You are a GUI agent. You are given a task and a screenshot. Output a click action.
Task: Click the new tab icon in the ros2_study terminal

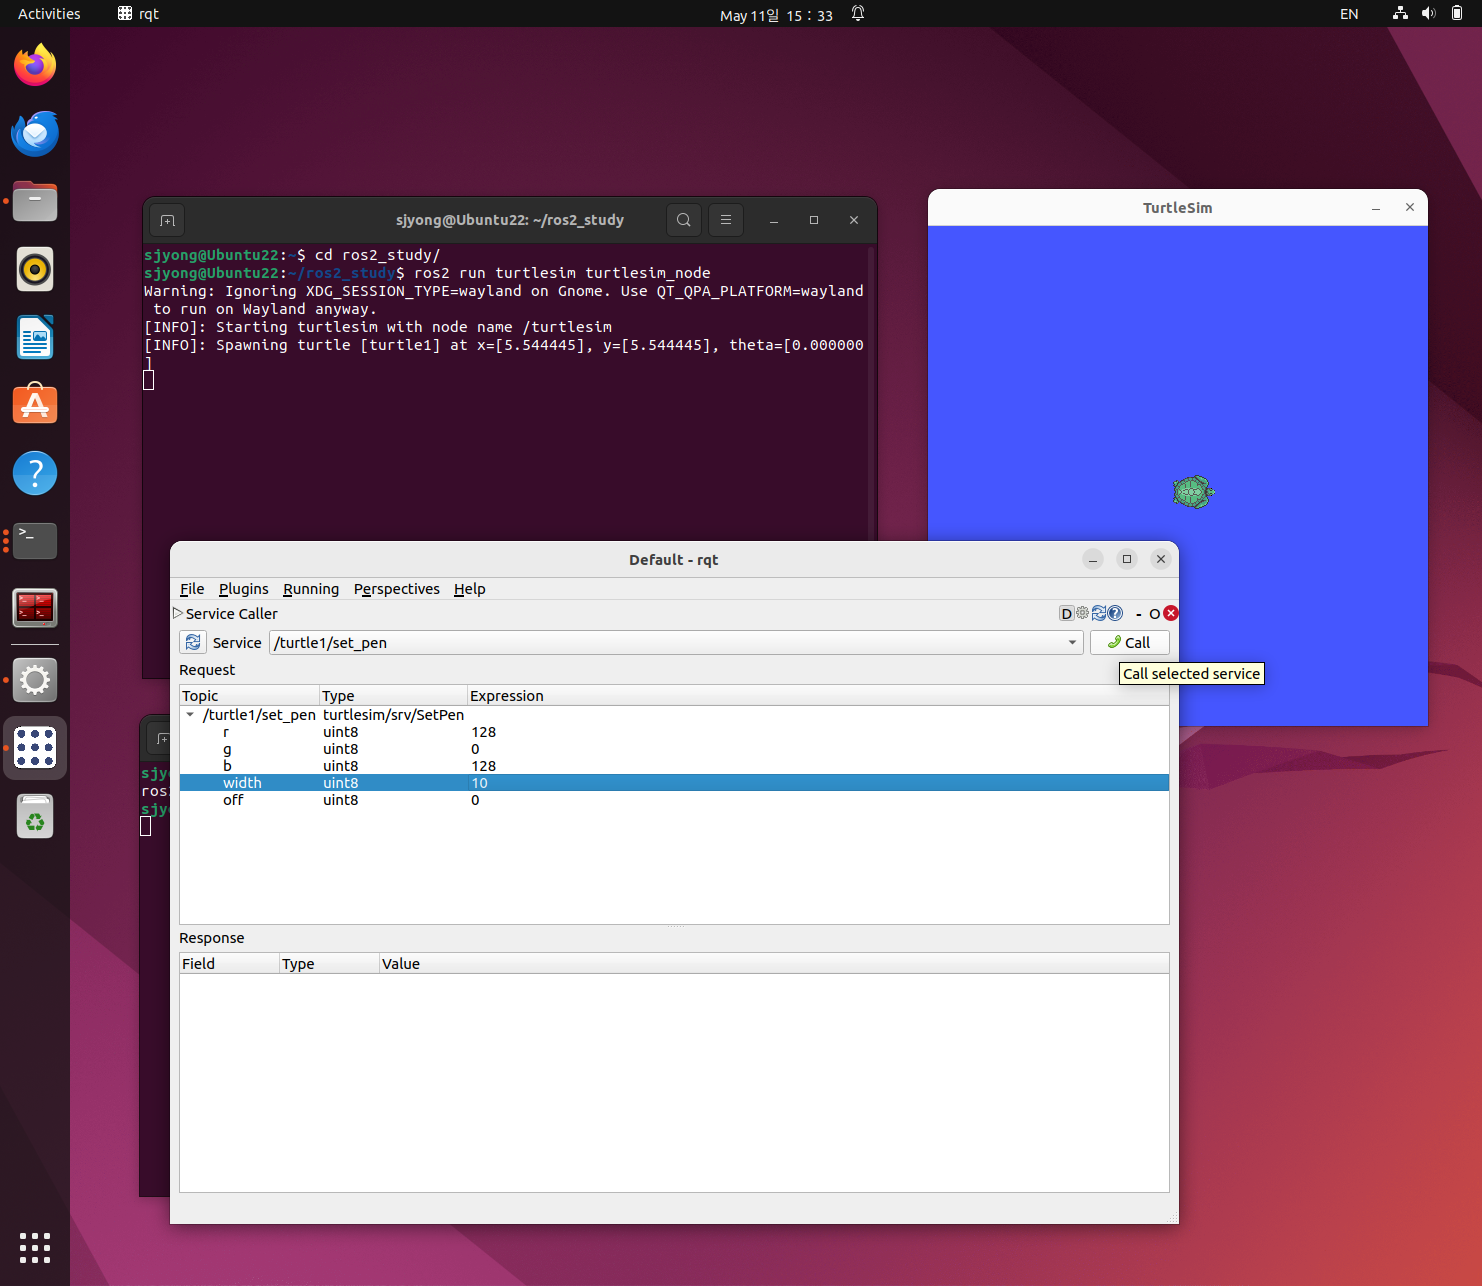(168, 220)
